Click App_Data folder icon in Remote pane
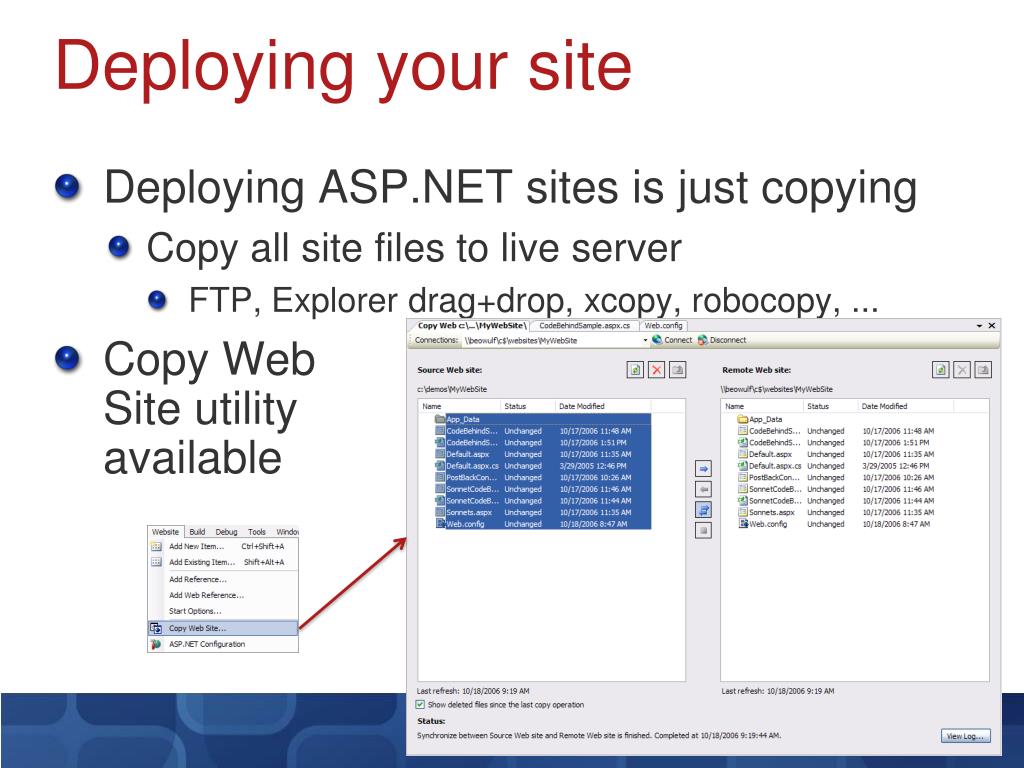 point(742,419)
